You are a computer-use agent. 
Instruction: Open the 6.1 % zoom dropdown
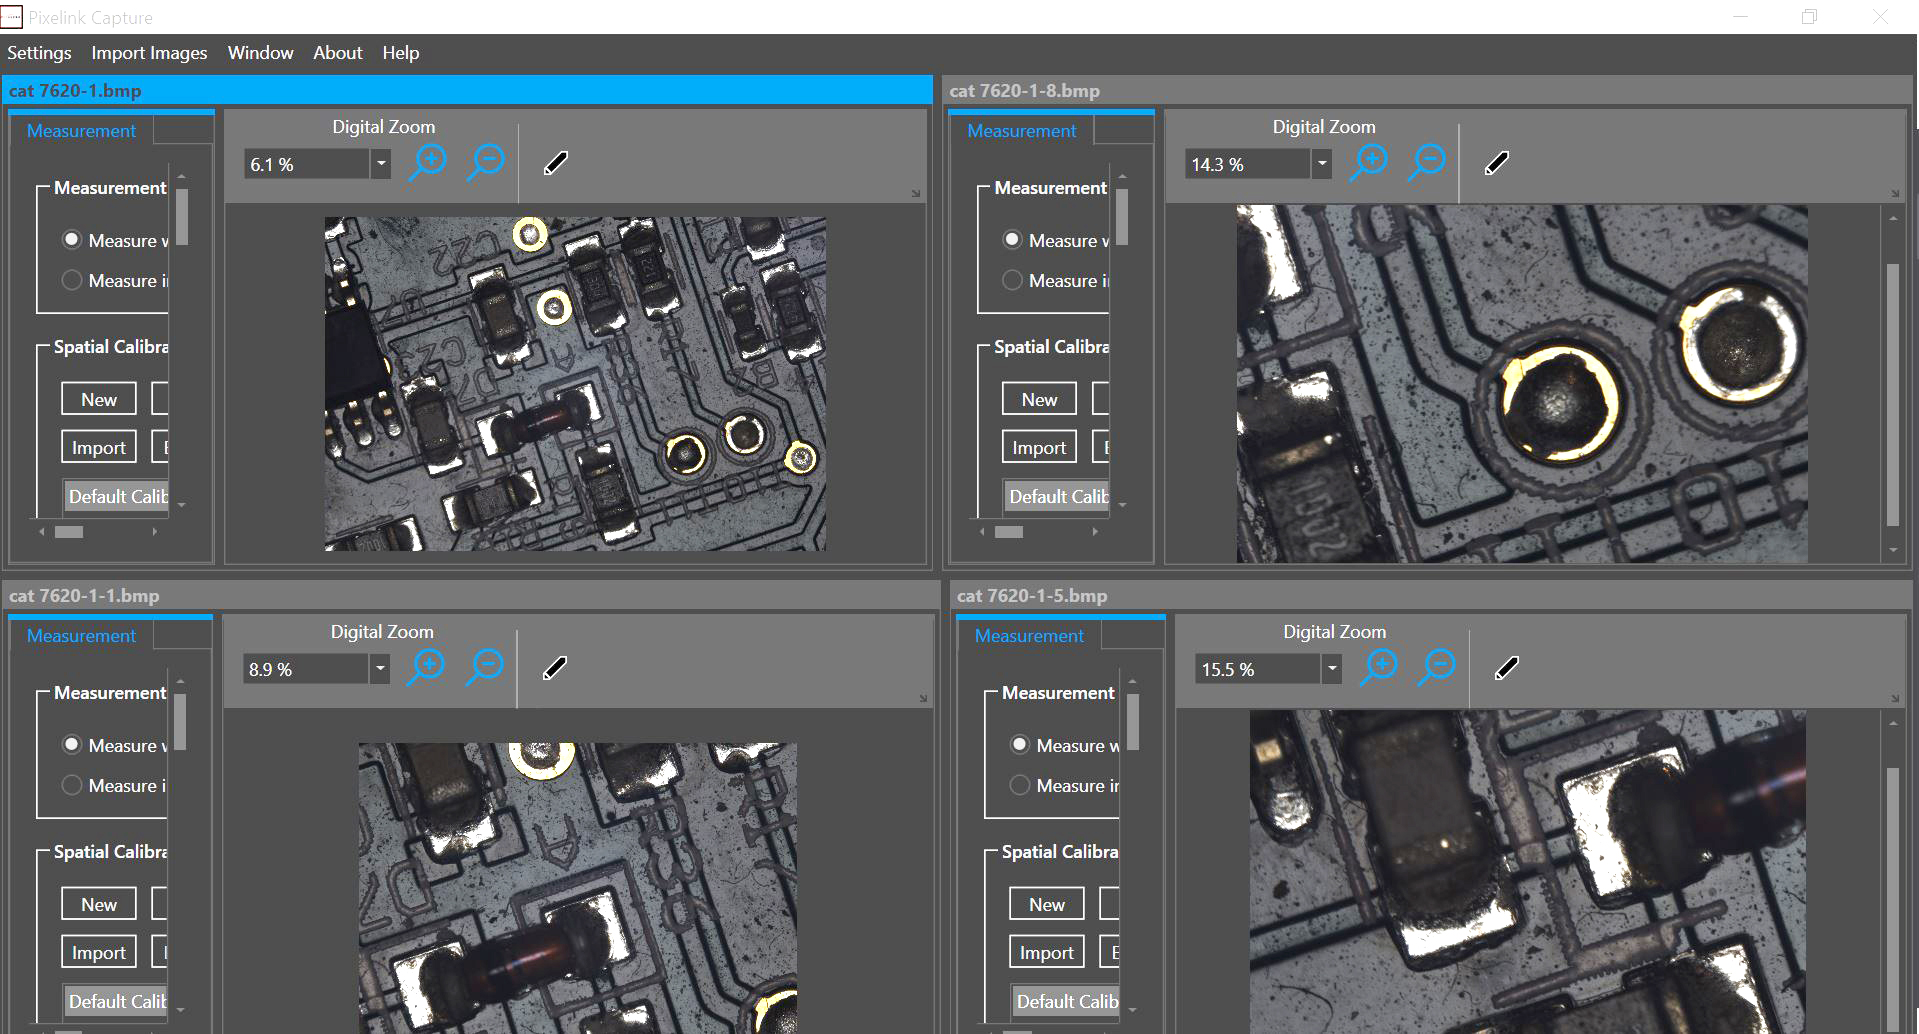(380, 163)
